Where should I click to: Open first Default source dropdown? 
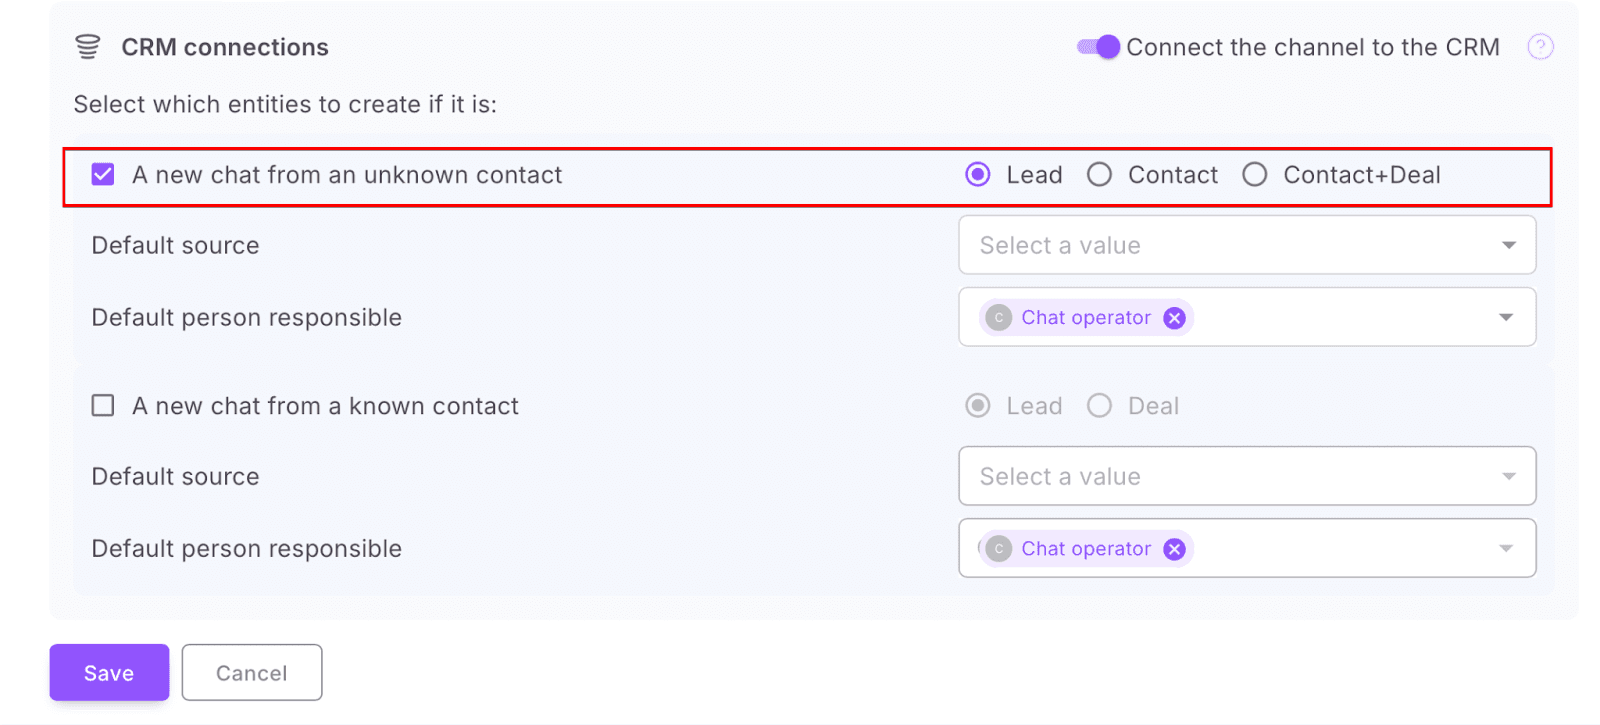point(1246,246)
